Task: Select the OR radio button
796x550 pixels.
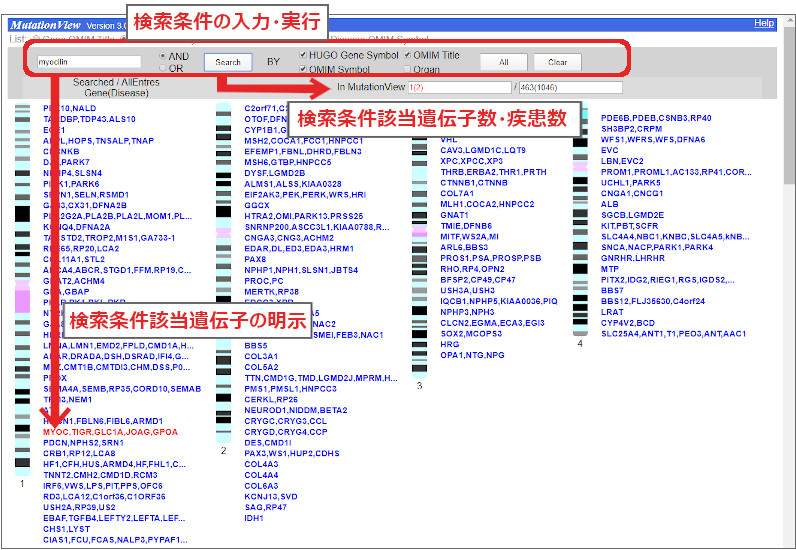Action: (x=164, y=68)
